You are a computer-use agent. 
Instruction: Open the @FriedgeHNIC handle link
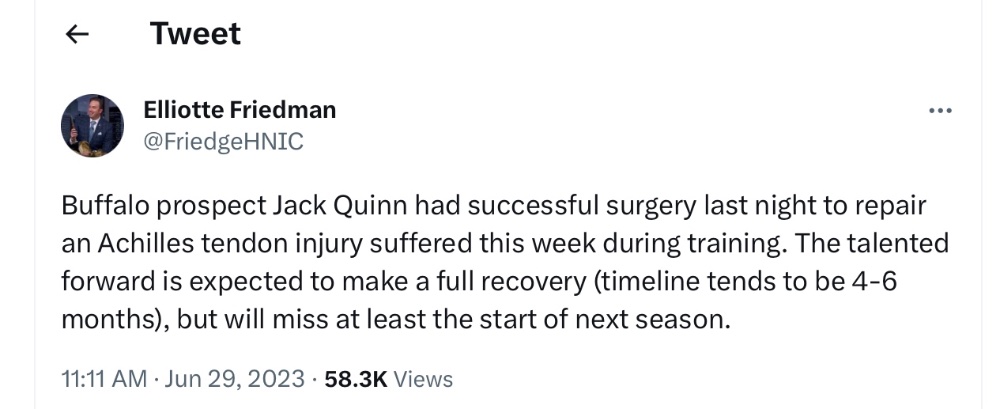click(x=224, y=141)
